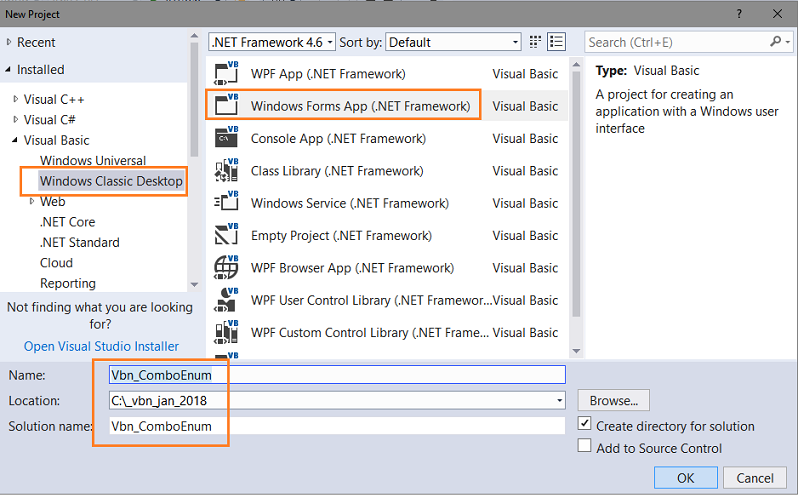Screen dimensions: 798x498
Task: Select 'Empty Project (.NET Framework)' row text
Action: [x=341, y=236]
